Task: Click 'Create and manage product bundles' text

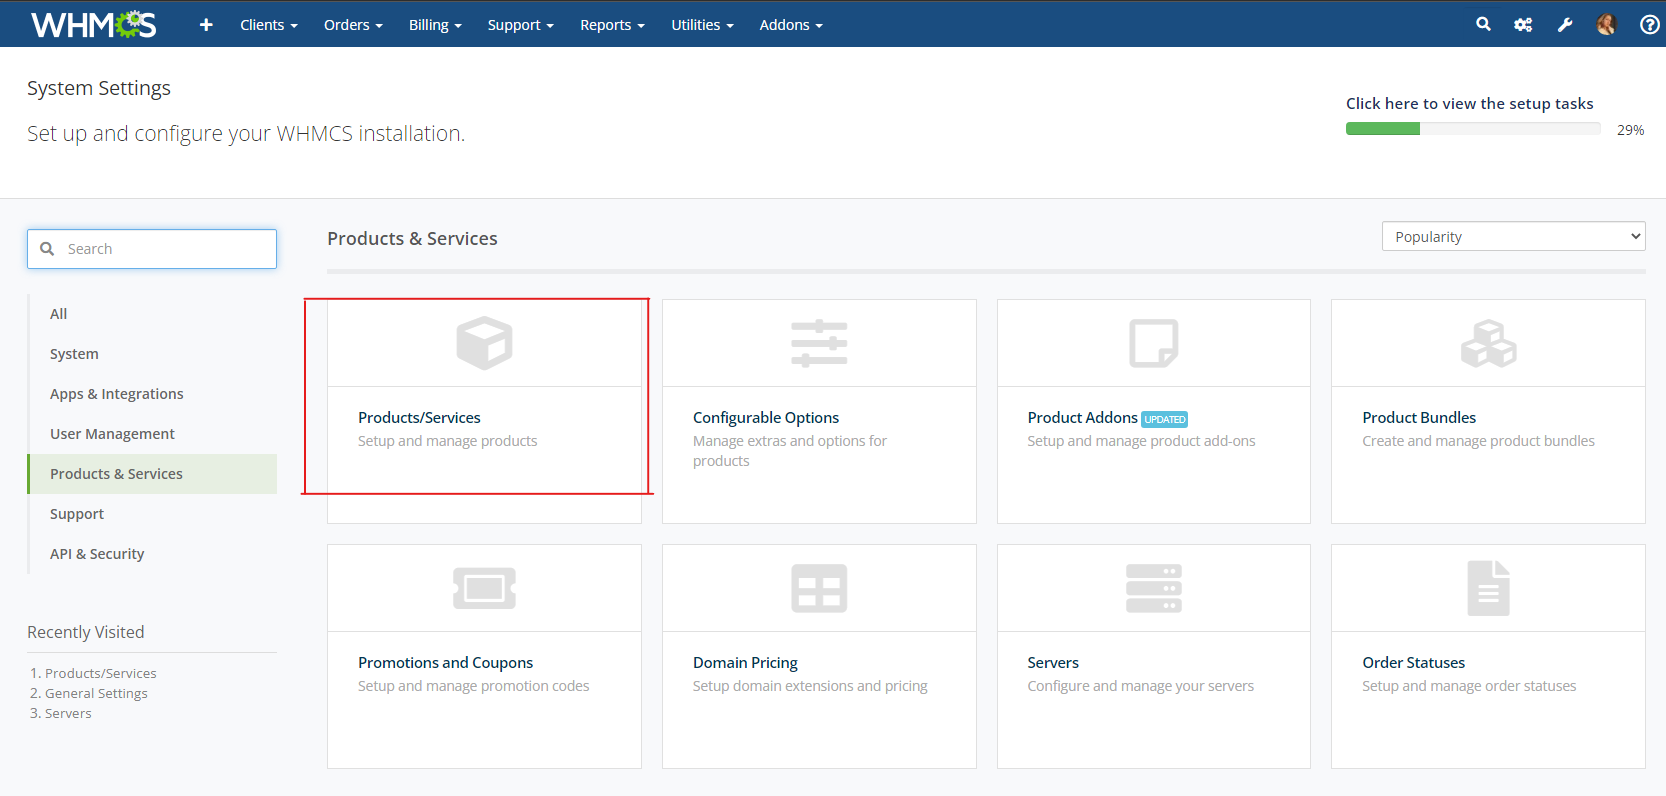Action: (x=1478, y=441)
